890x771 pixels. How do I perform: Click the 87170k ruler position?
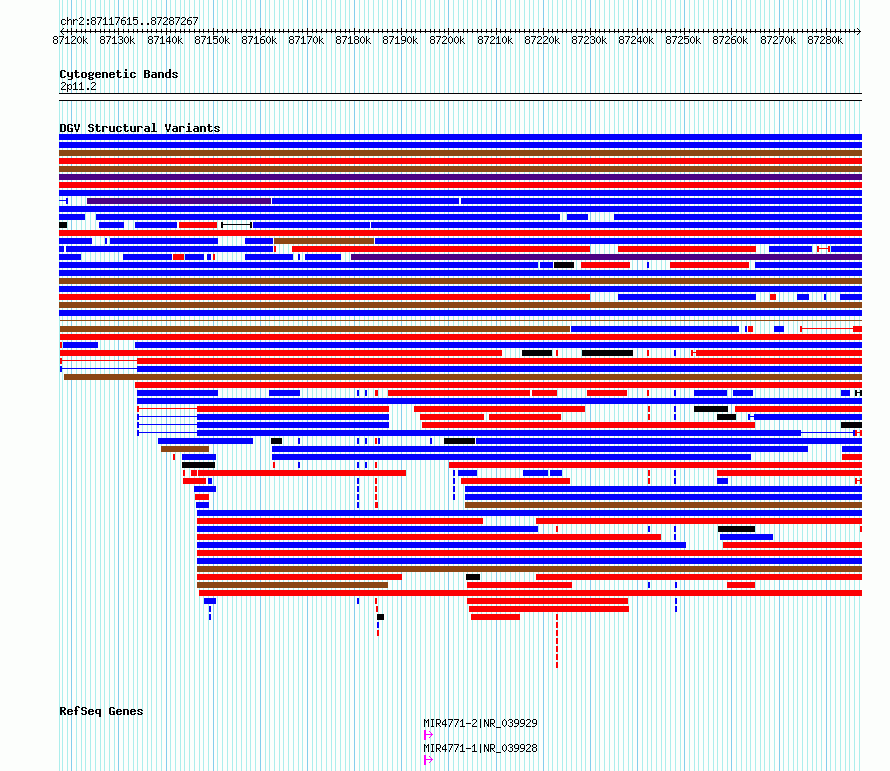[x=307, y=40]
